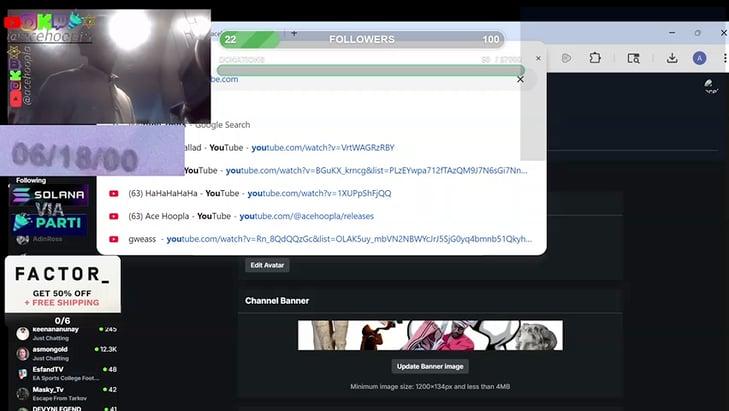
Task: Click the Escape From Tarkov category text
Action: tap(60, 398)
